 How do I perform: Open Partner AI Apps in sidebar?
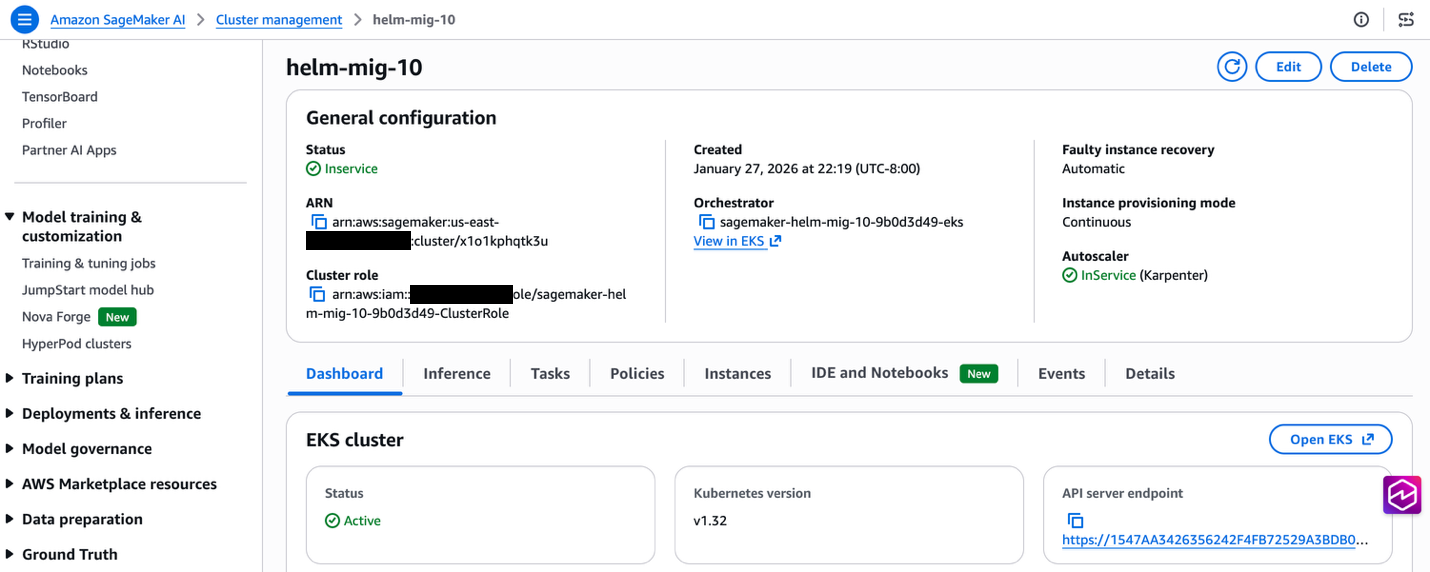click(x=69, y=150)
